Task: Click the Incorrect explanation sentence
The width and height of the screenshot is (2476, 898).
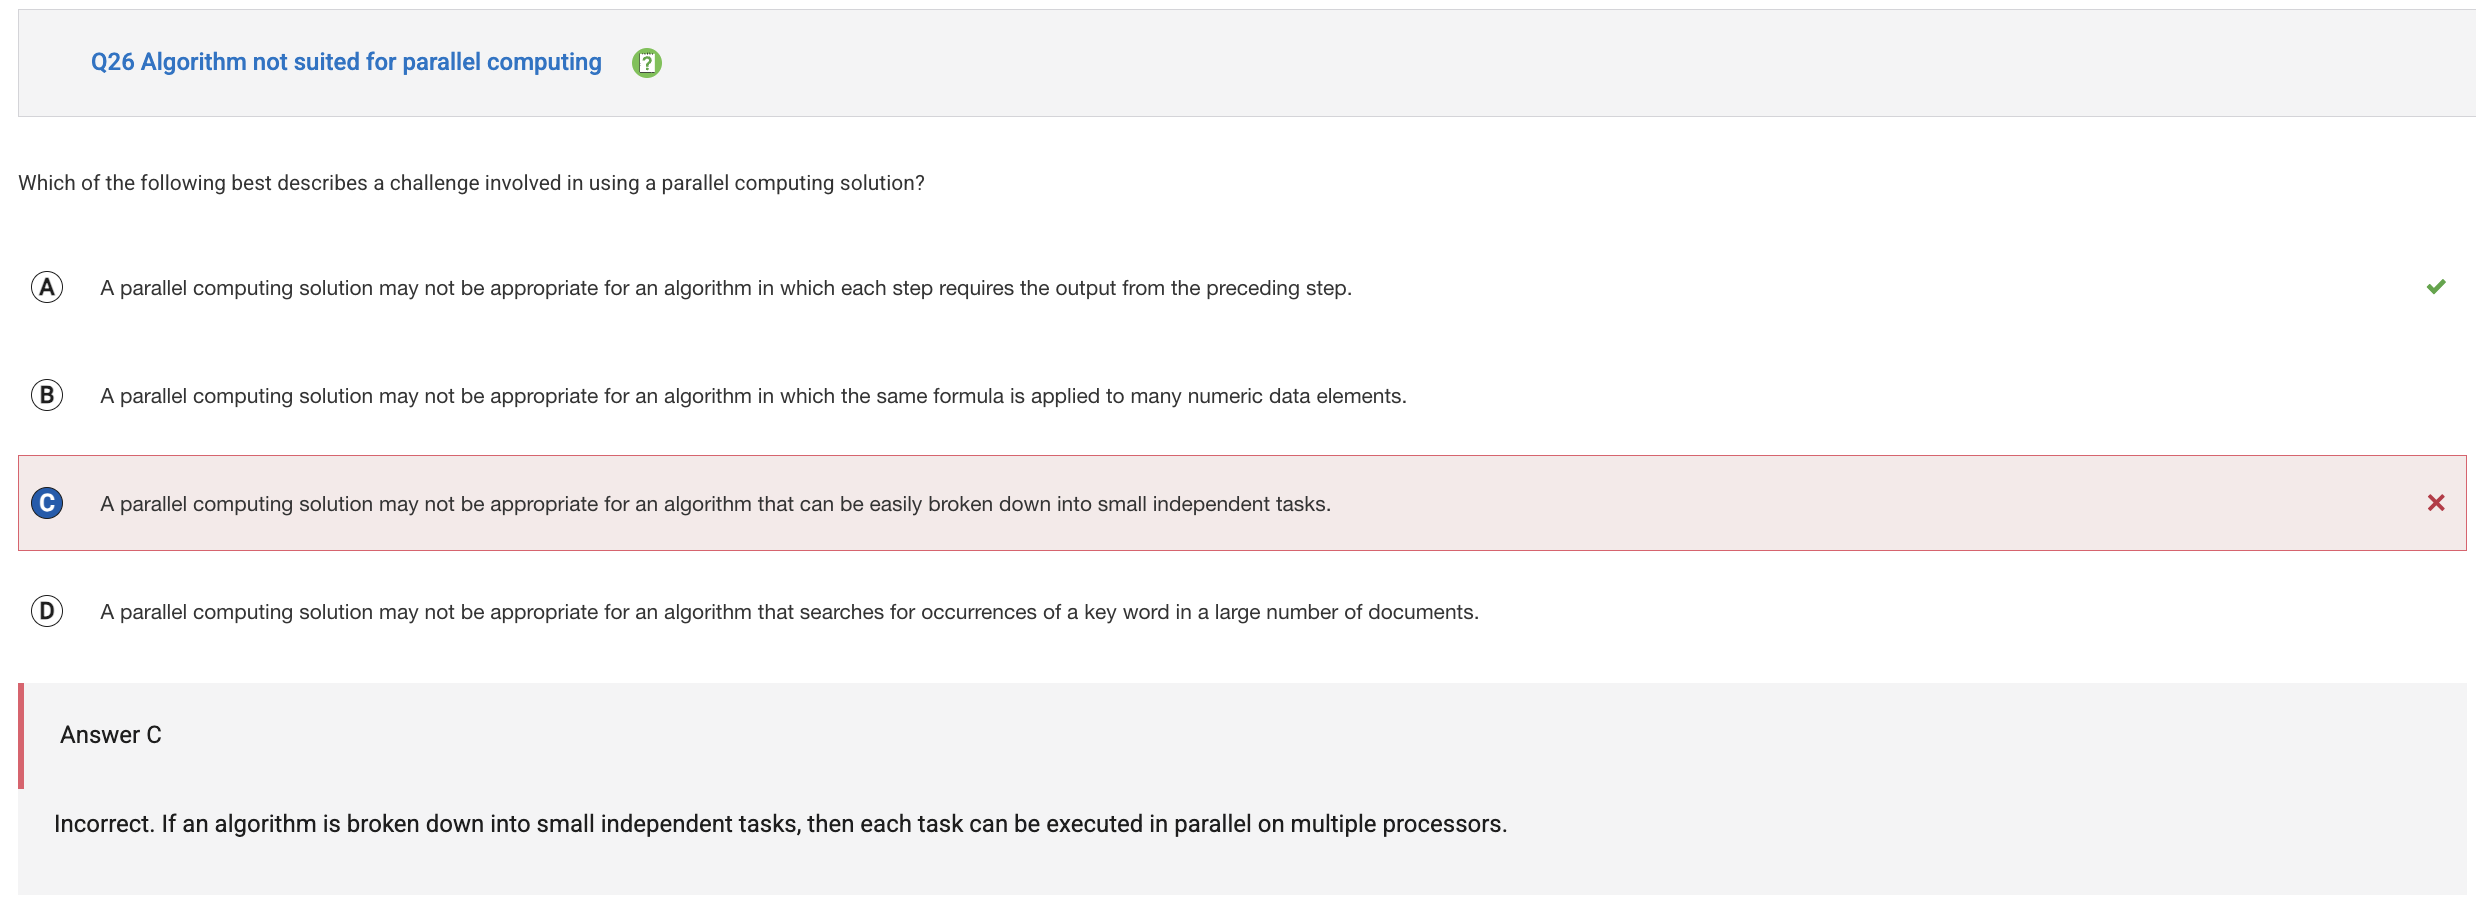Action: pos(780,824)
